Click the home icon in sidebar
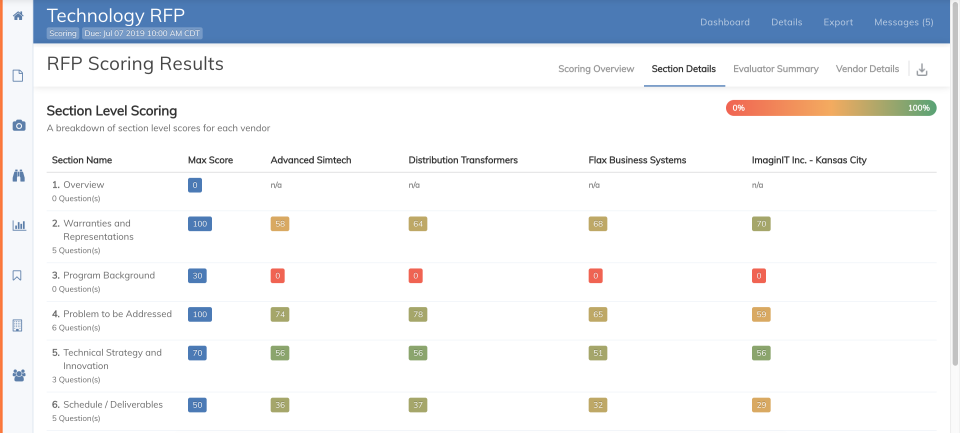The image size is (960, 433). coord(18,16)
